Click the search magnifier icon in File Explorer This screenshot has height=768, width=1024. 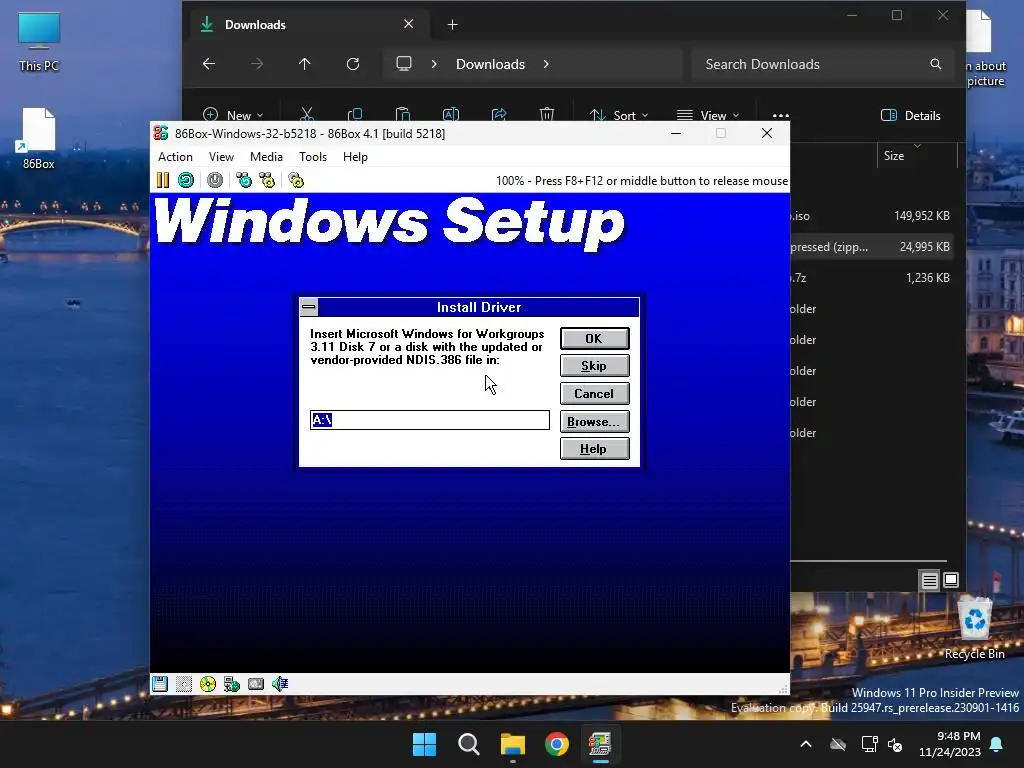click(936, 64)
